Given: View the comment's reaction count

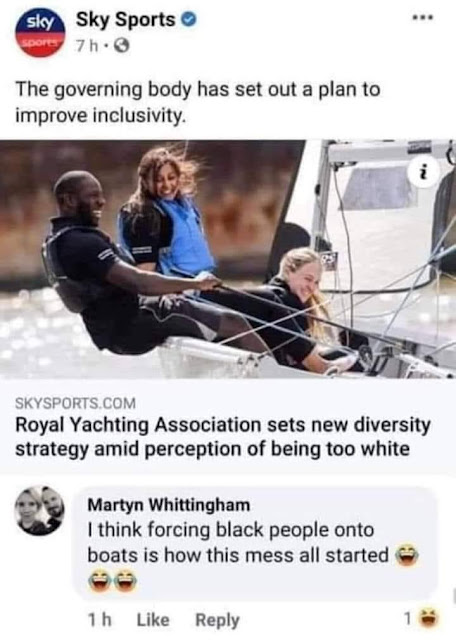Looking at the screenshot, I should pos(407,619).
